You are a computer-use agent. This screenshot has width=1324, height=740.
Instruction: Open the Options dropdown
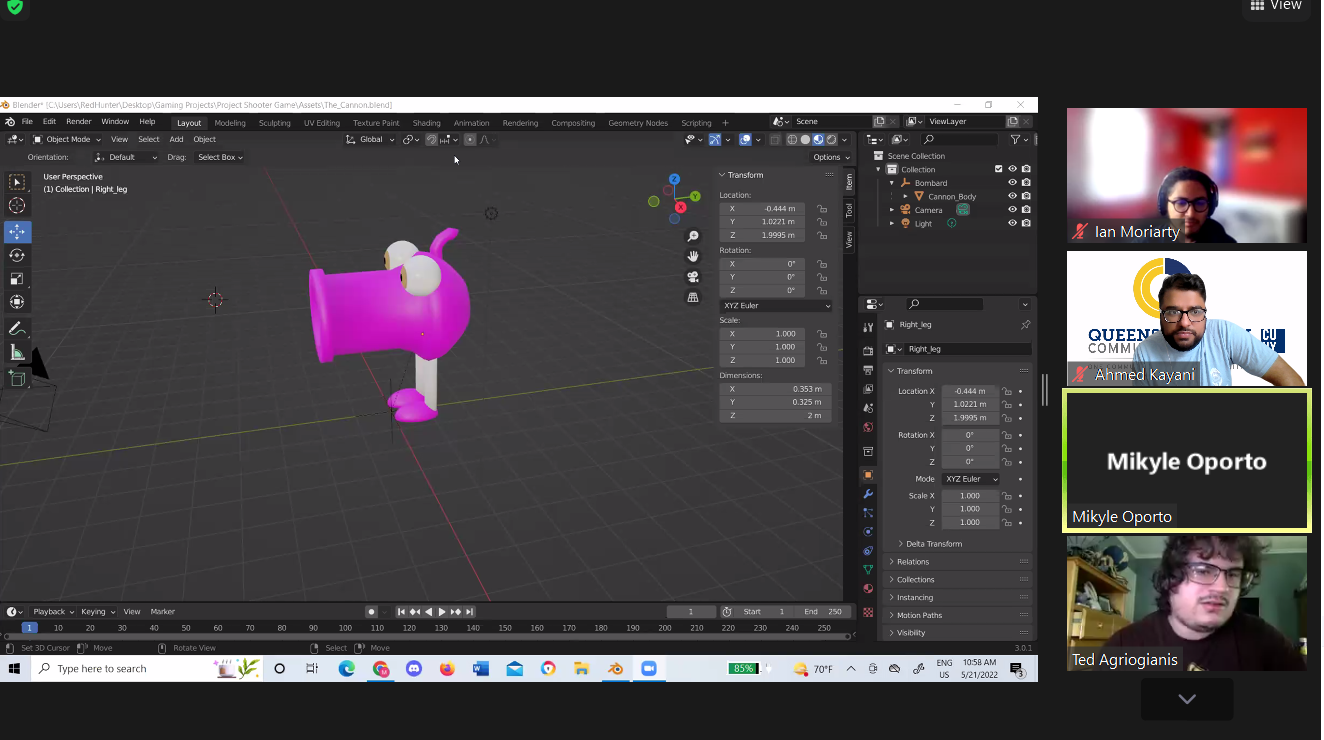pyautogui.click(x=831, y=157)
